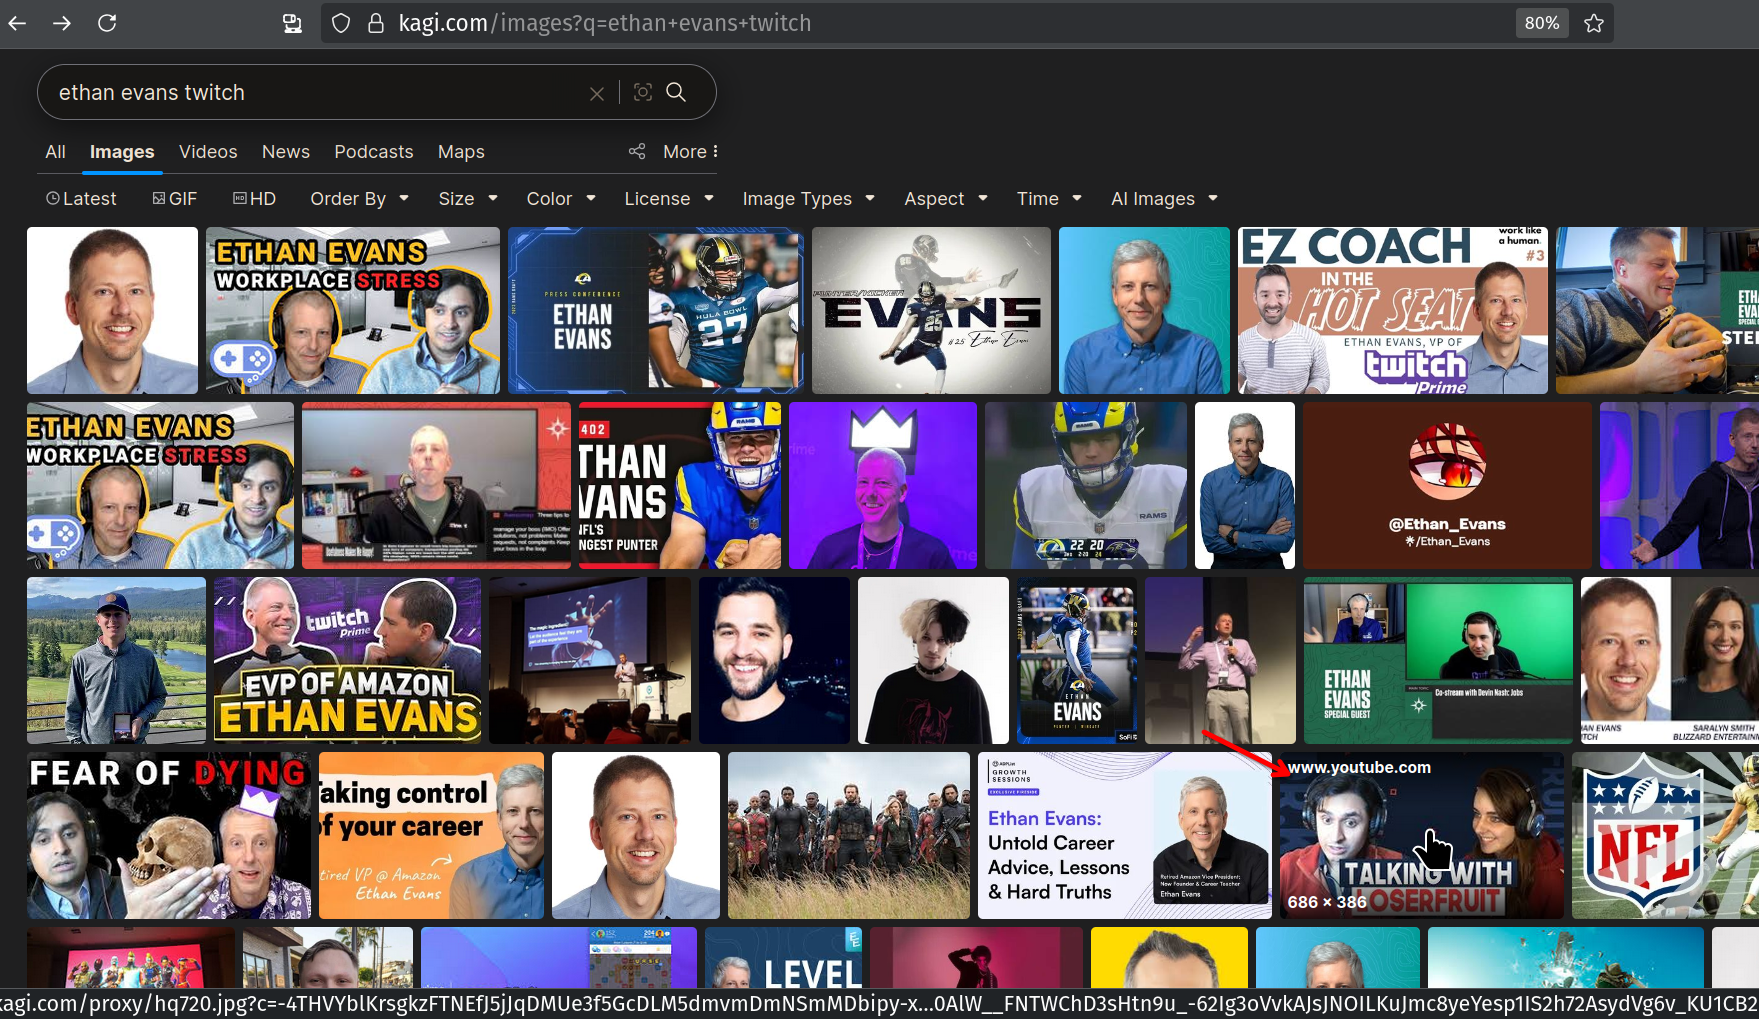Expand the Order By dropdown
Image resolution: width=1759 pixels, height=1019 pixels.
point(359,199)
